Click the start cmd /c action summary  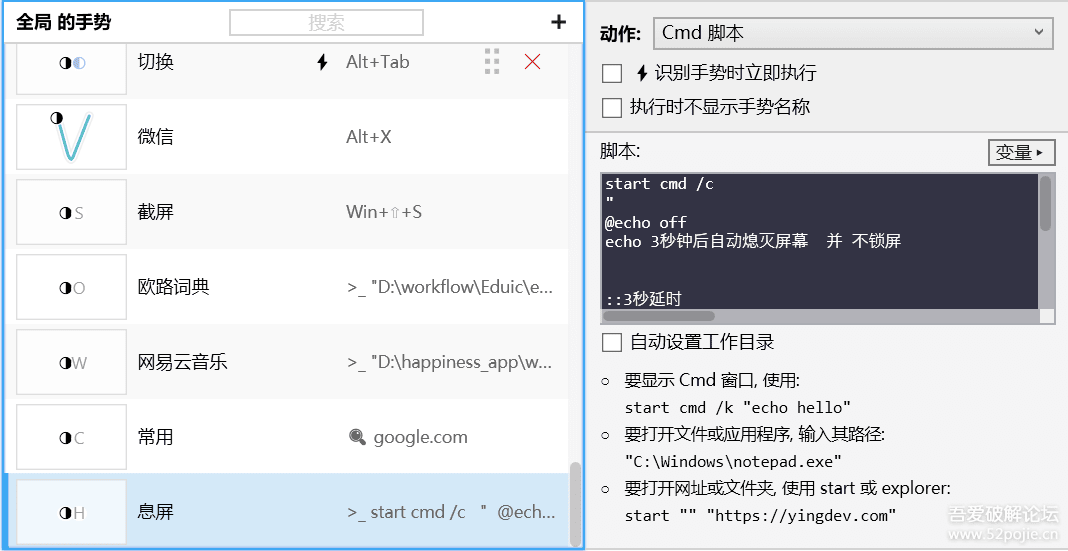pyautogui.click(x=451, y=511)
